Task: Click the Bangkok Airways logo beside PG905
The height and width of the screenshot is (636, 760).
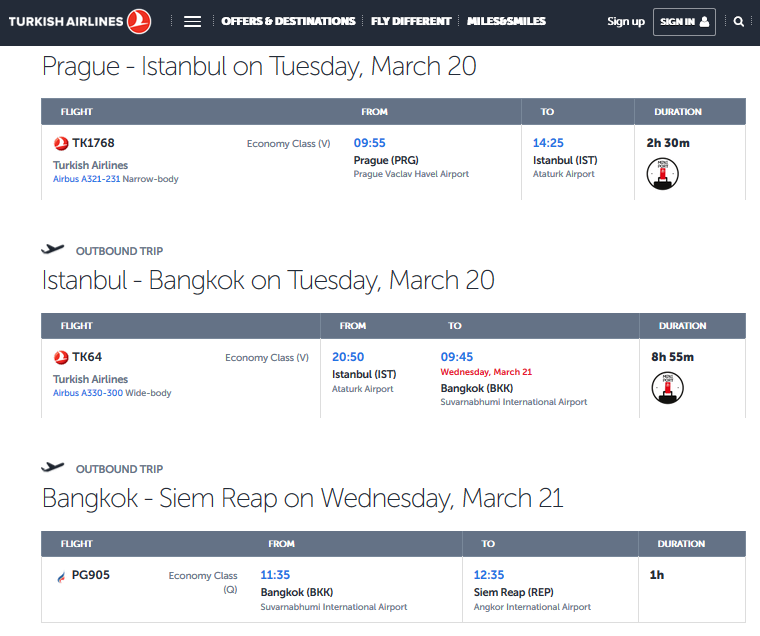Action: [x=61, y=576]
